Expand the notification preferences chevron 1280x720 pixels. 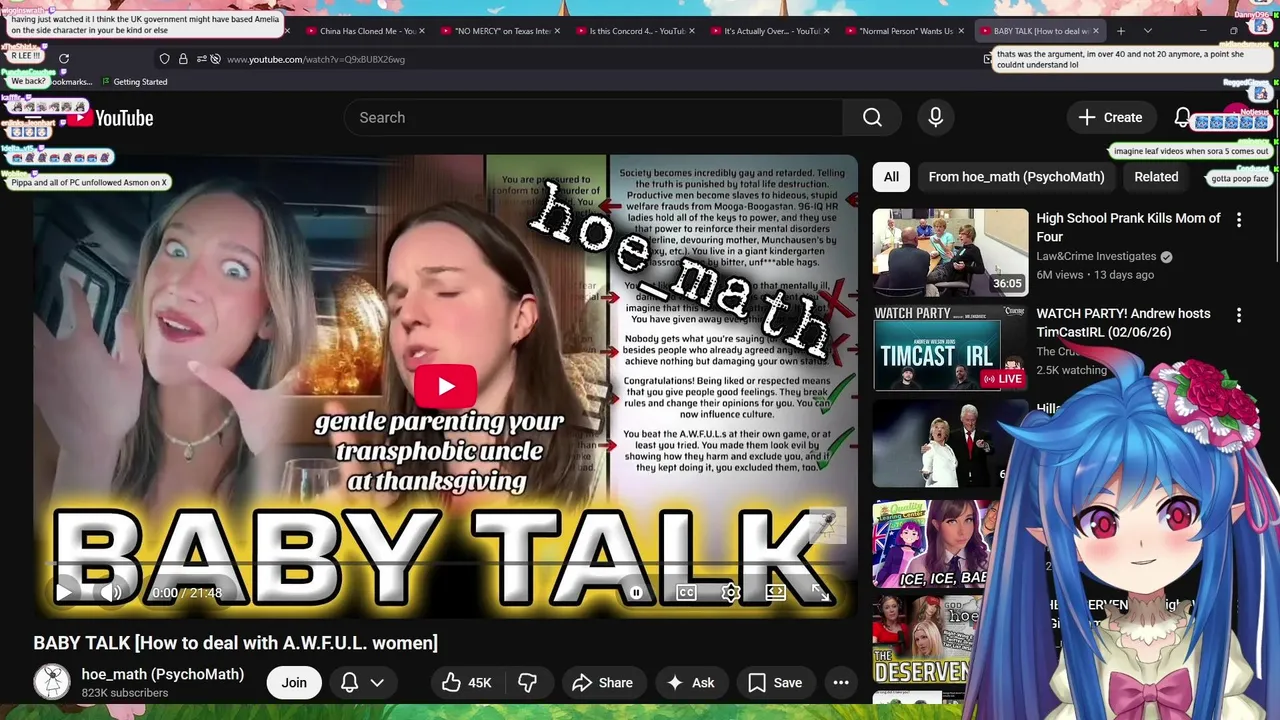point(377,682)
